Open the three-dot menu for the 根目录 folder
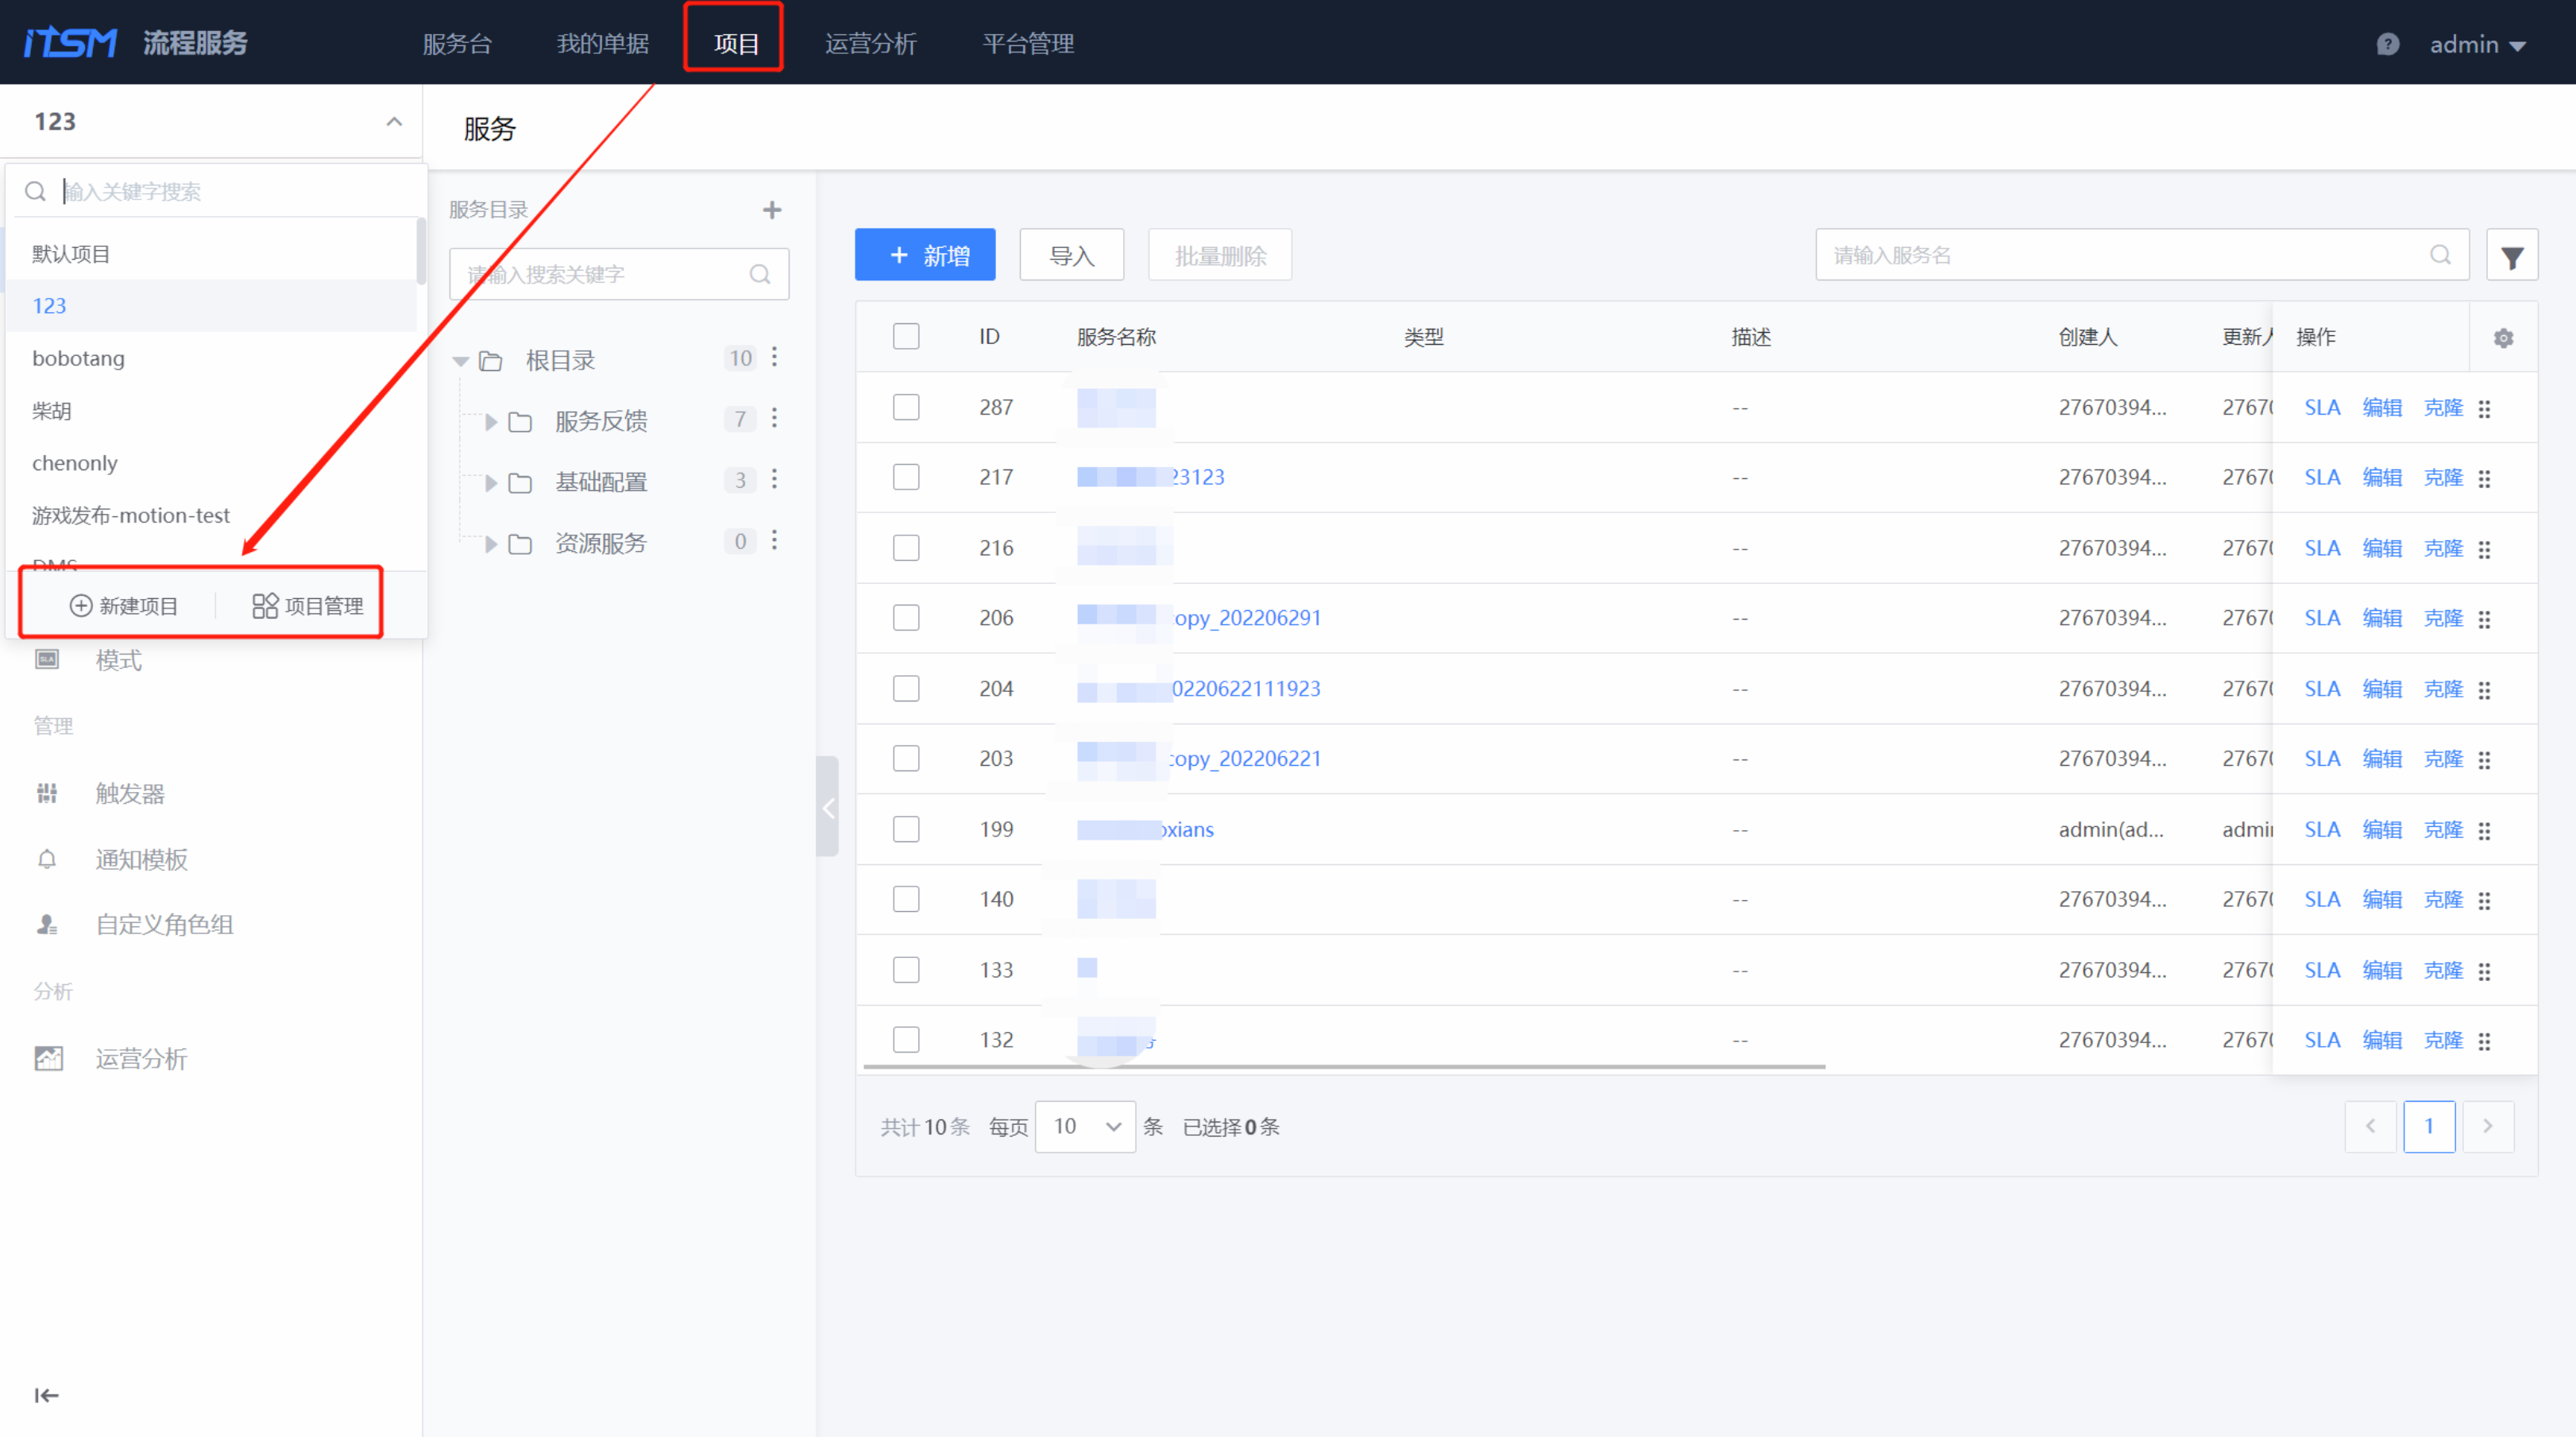Image resolution: width=2576 pixels, height=1437 pixels. (x=774, y=358)
